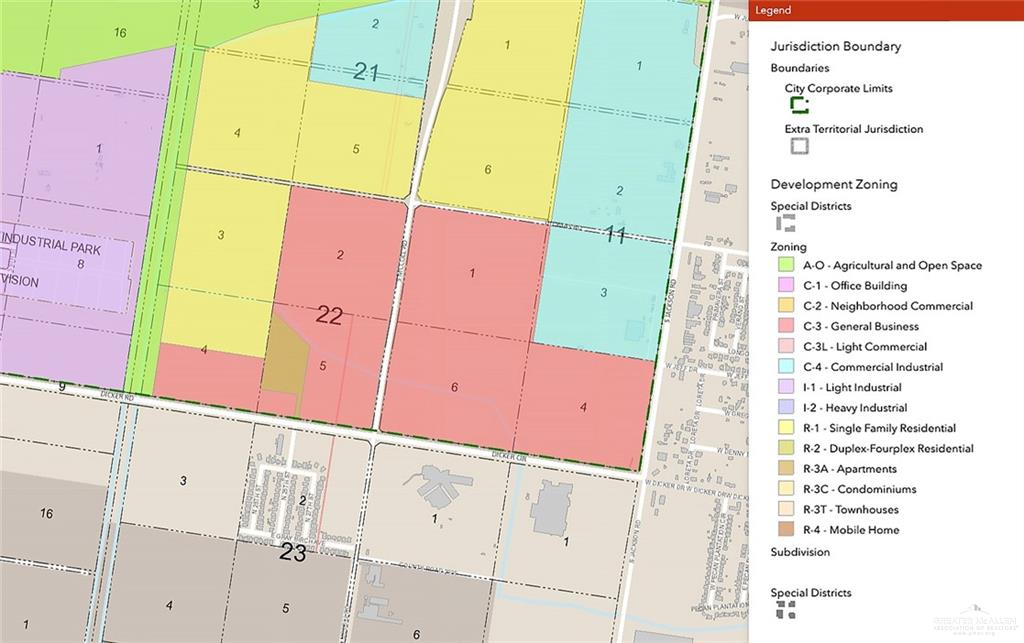Select the Jurisdiction Boundary section heading
Image resolution: width=1024 pixels, height=643 pixels.
tap(835, 46)
